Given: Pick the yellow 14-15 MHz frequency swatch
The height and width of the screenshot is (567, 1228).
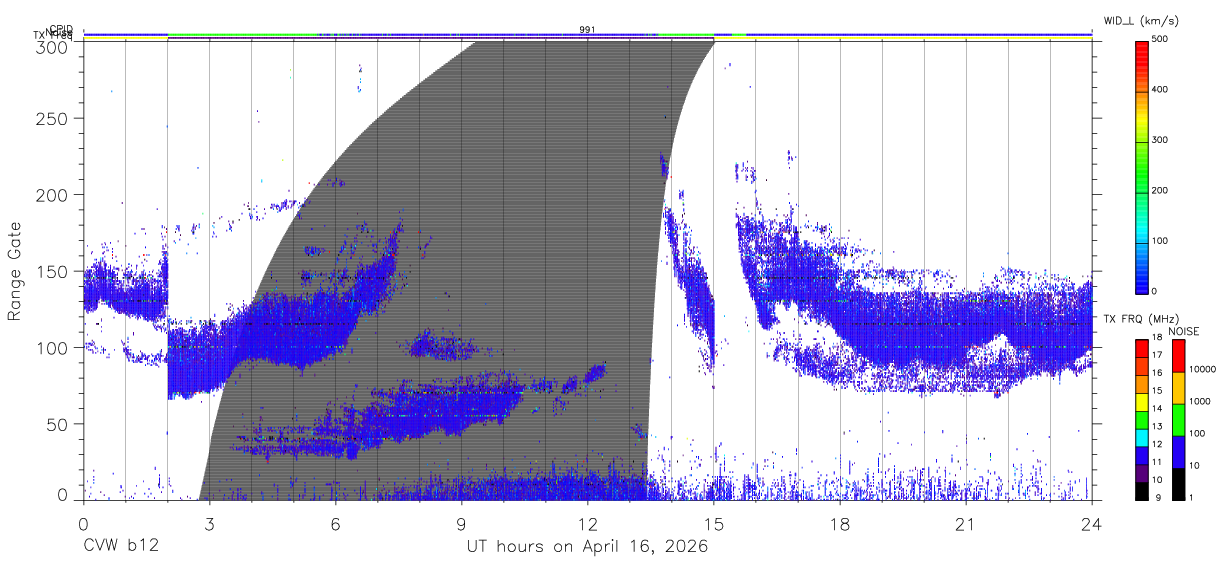Looking at the screenshot, I should (x=1141, y=402).
